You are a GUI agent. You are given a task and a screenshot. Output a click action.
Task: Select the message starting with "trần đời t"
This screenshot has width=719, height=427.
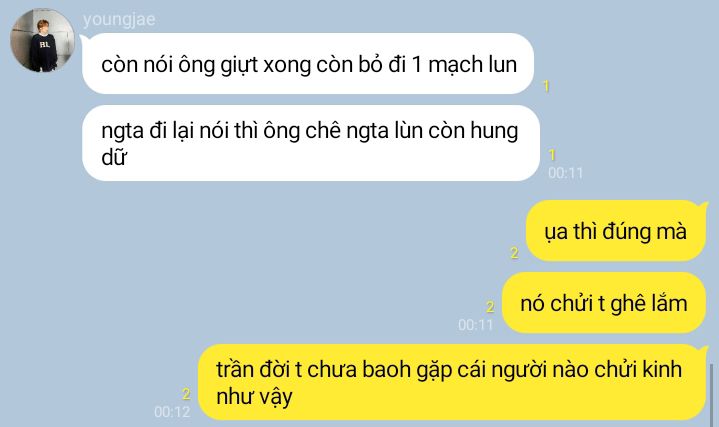tap(452, 382)
